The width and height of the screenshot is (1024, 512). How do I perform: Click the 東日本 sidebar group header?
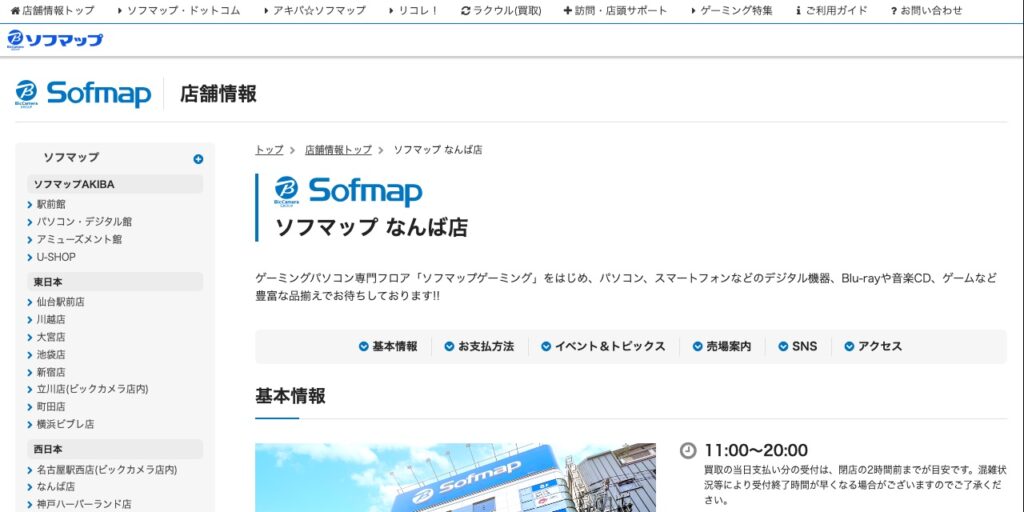coord(115,282)
